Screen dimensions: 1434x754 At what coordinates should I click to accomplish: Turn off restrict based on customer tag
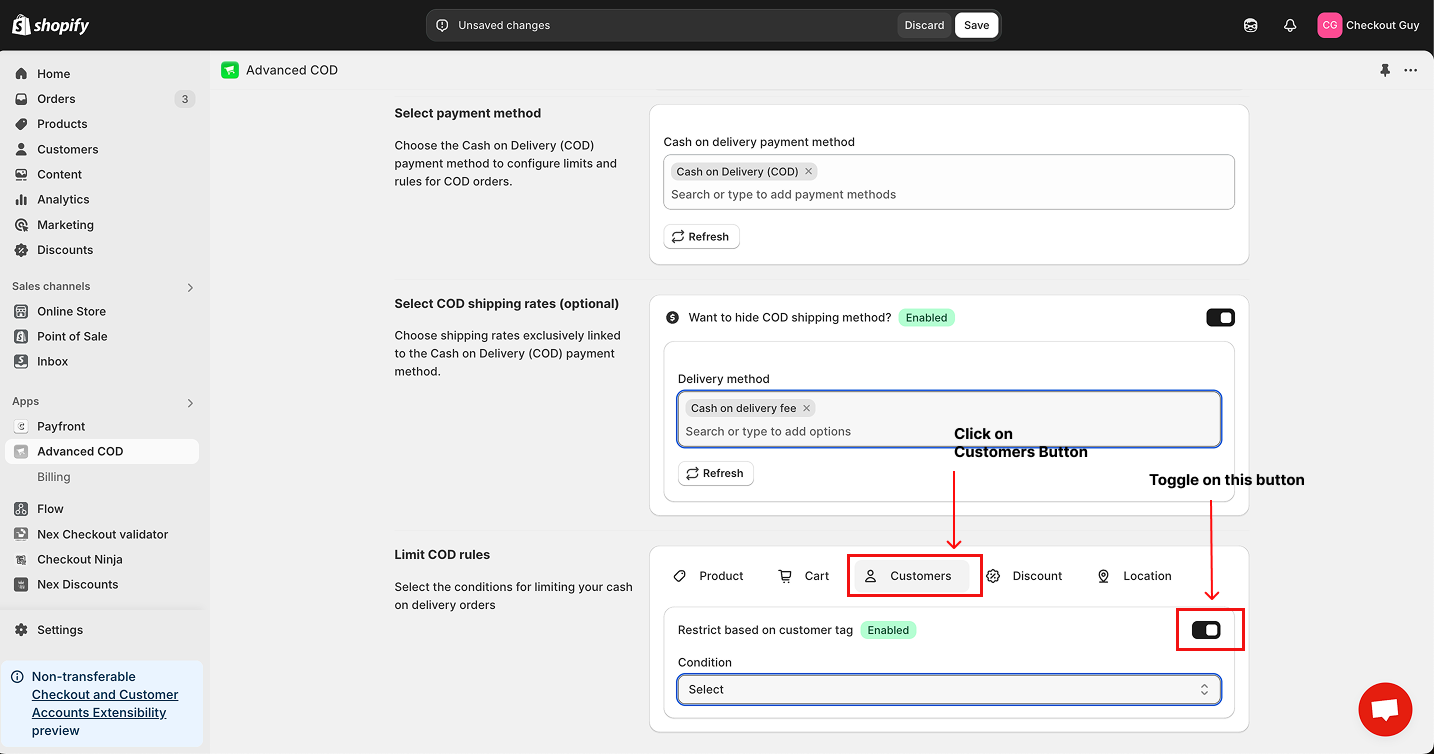coord(1206,630)
